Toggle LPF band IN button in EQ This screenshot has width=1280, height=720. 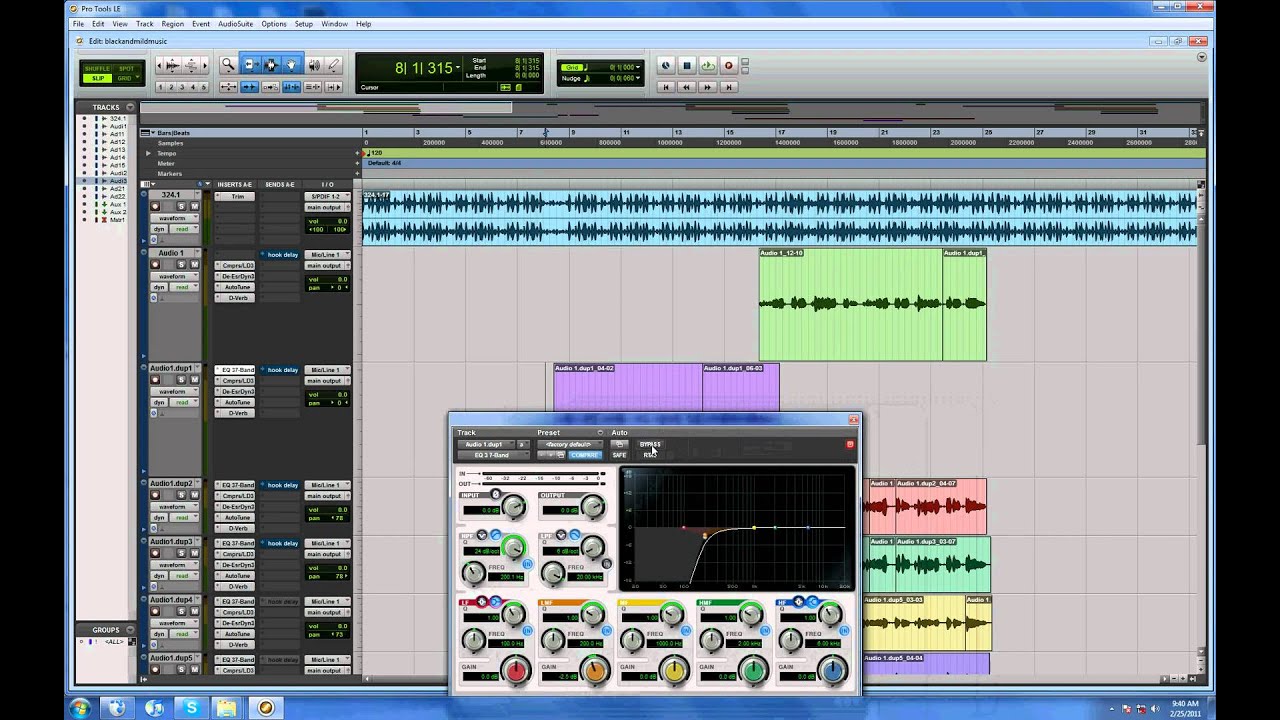606,564
